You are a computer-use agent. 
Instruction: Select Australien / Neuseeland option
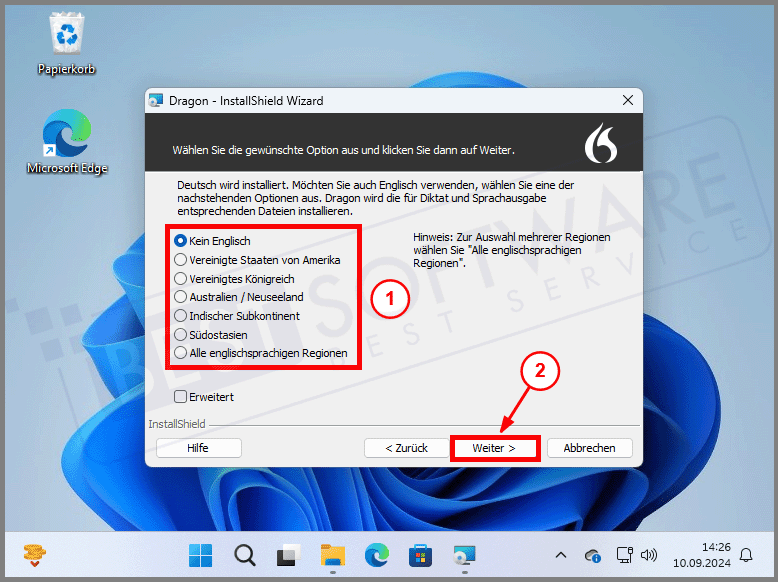(x=239, y=297)
